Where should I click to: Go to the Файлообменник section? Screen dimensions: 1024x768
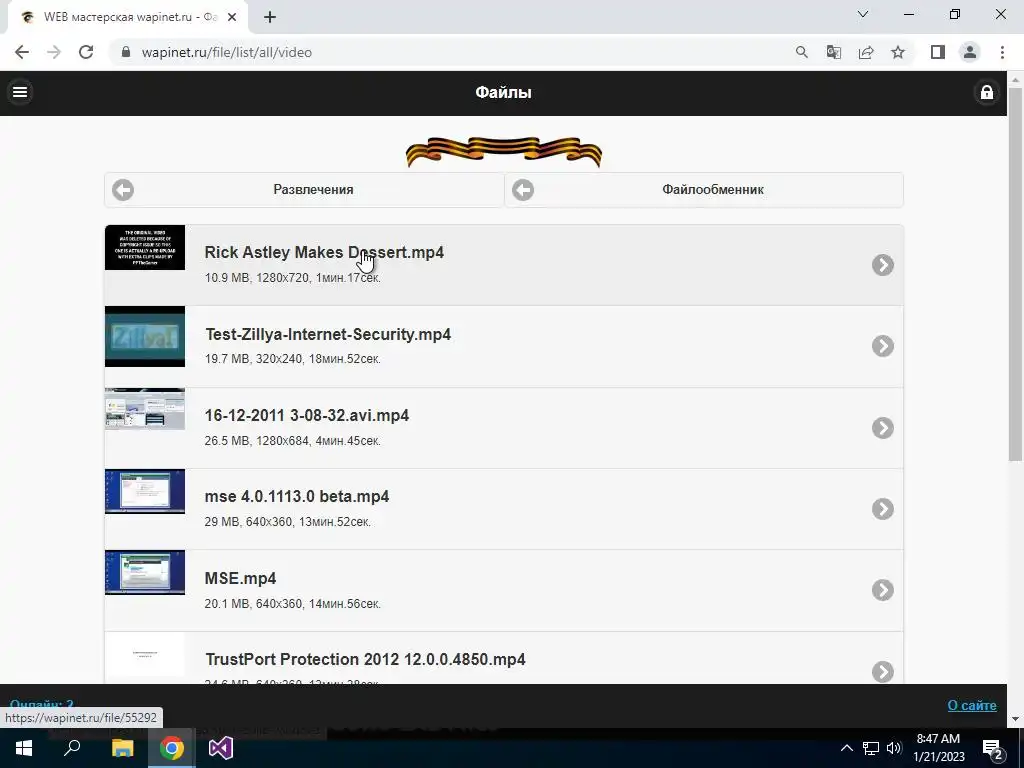click(x=704, y=190)
